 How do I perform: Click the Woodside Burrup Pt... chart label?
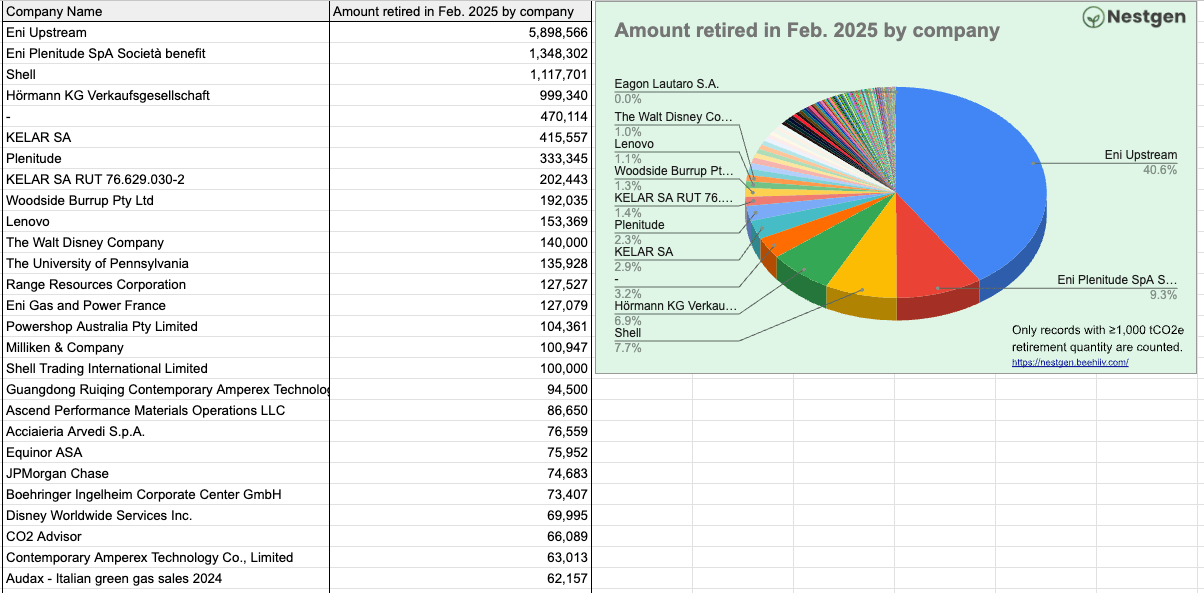[674, 171]
